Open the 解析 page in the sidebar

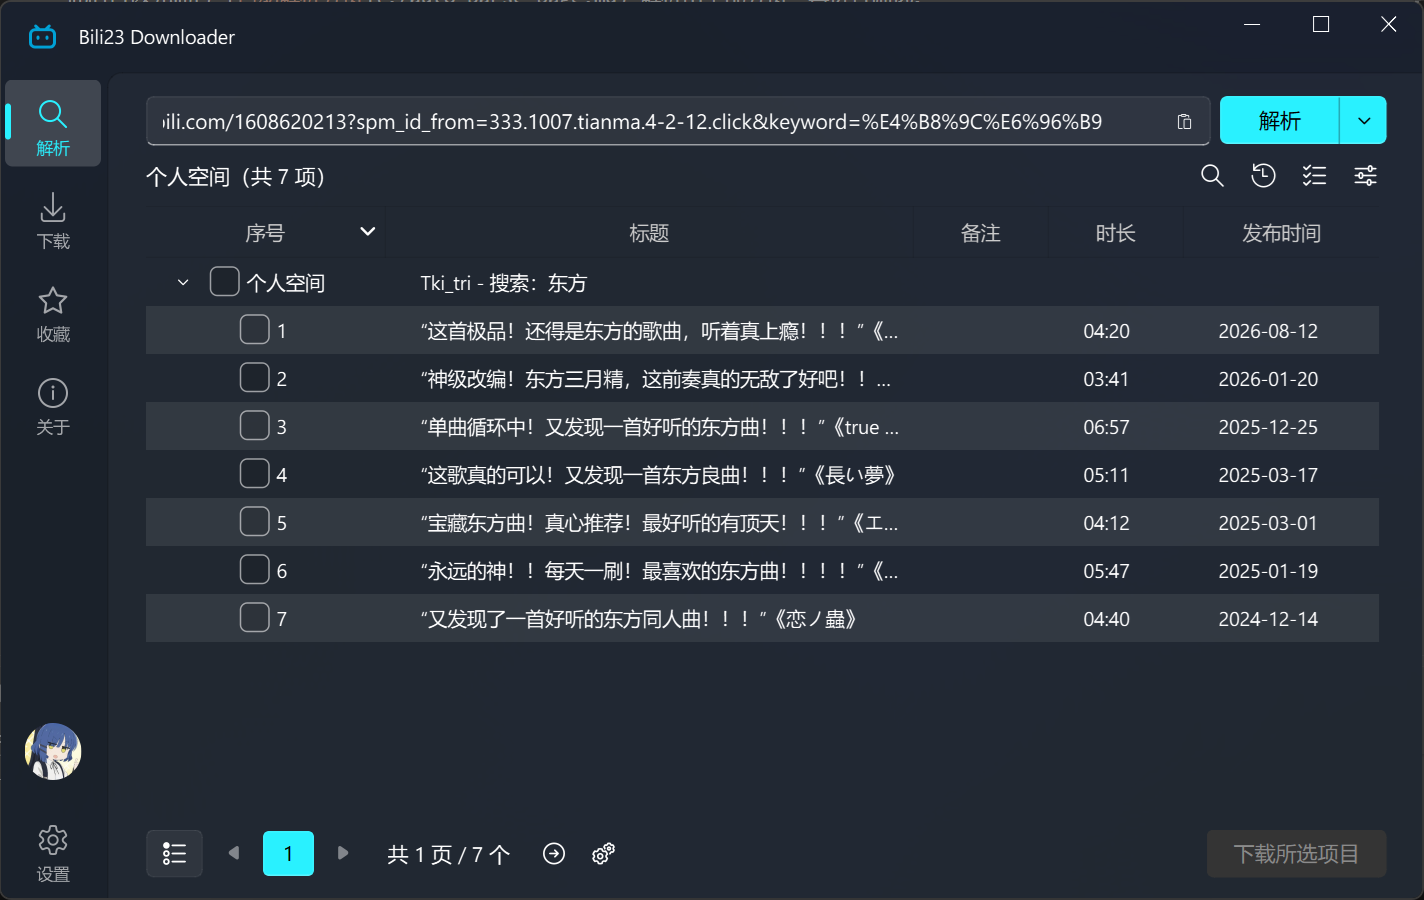click(x=53, y=124)
